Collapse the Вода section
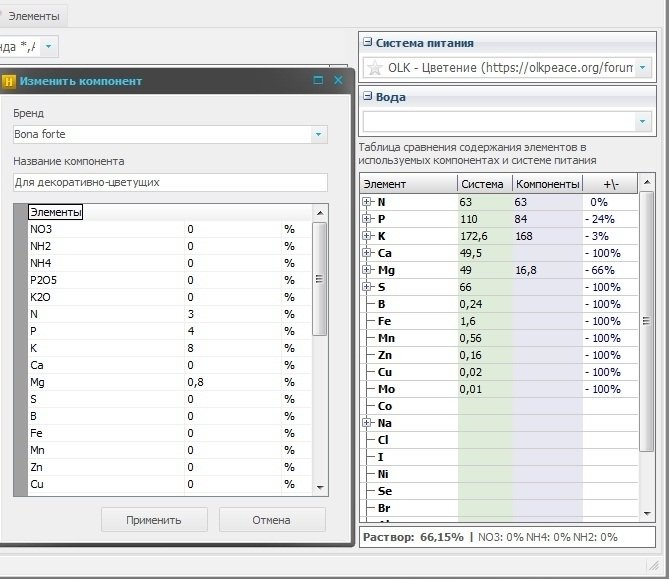670x580 pixels. [x=367, y=96]
